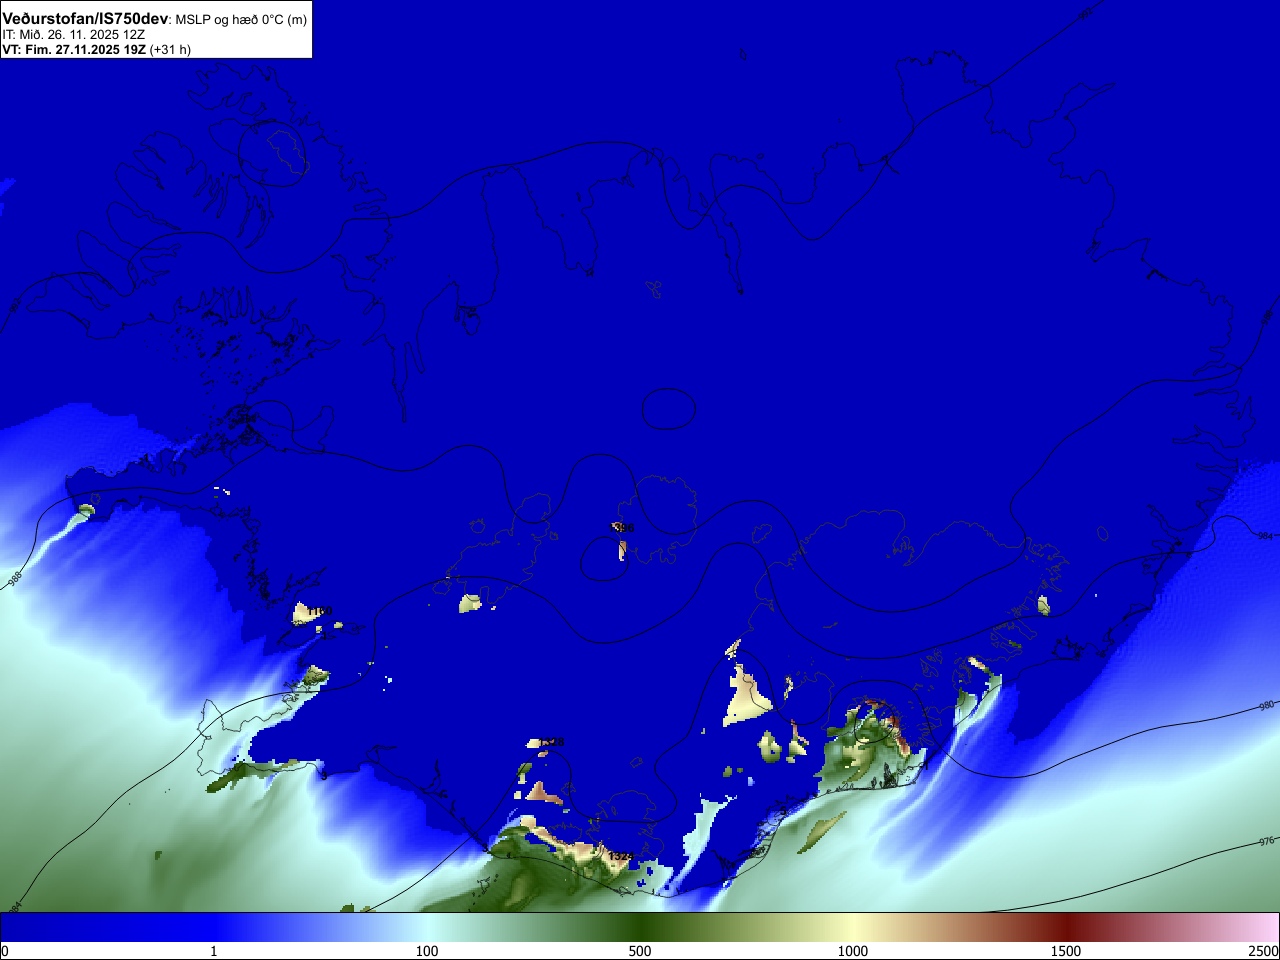Click the '(+31 h)' forecast offset
Screen dimensions: 1280x960
[170, 49]
